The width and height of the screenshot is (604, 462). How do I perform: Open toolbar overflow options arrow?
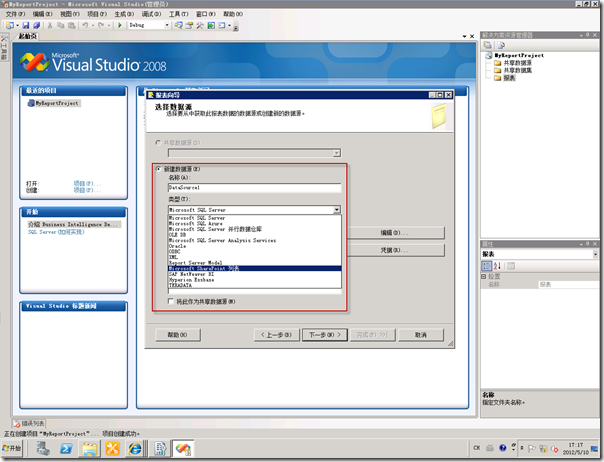[x=236, y=28]
